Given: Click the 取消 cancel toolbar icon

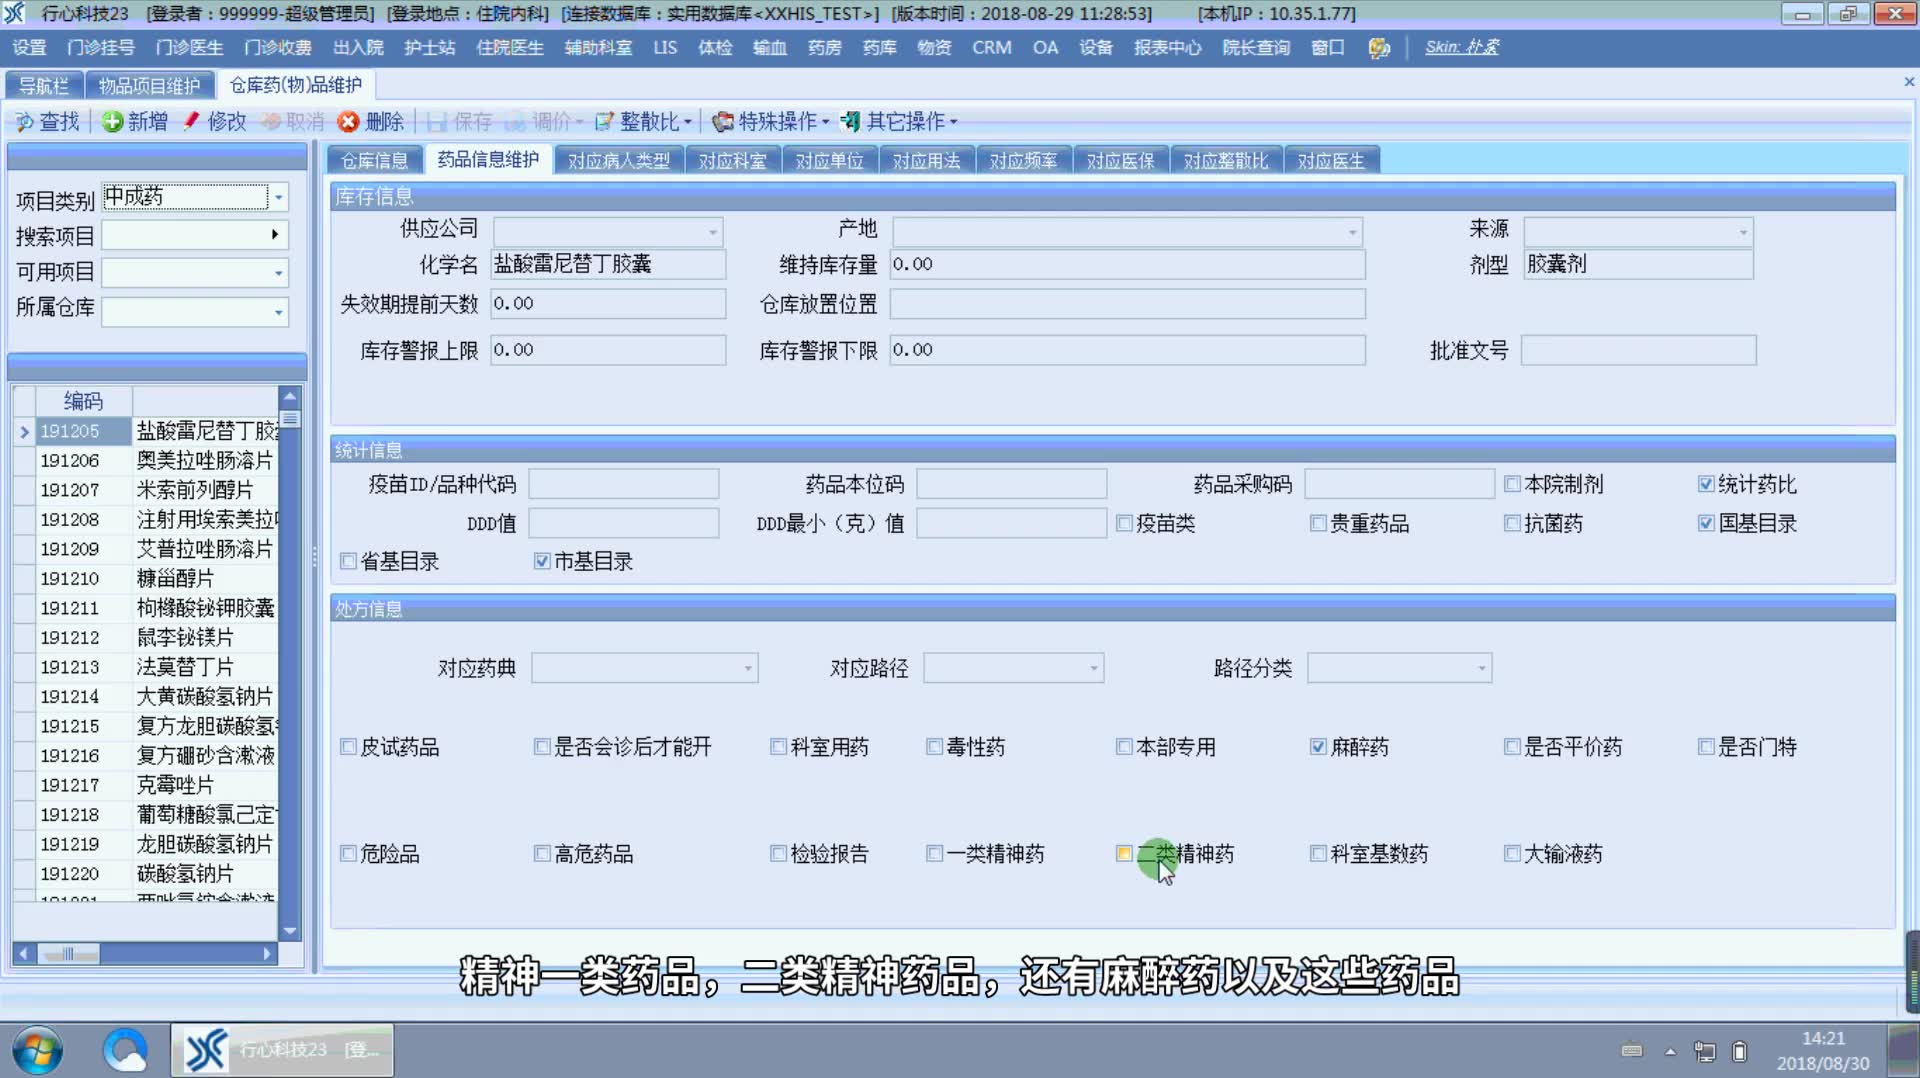Looking at the screenshot, I should [271, 122].
